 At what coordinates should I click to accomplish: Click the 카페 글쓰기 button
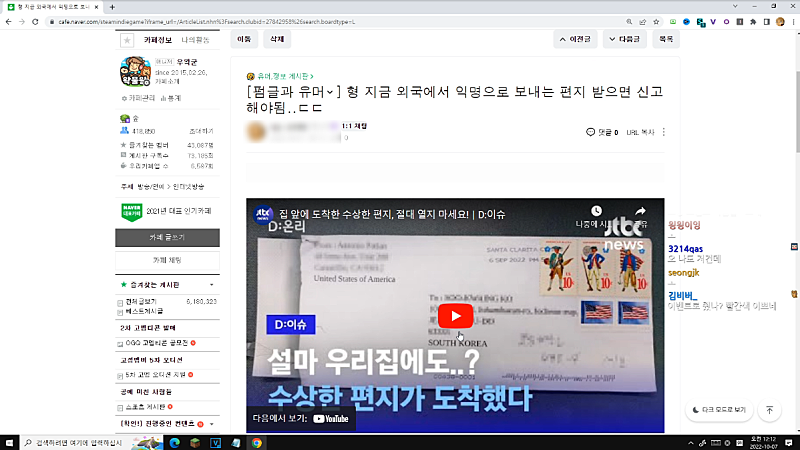166,238
